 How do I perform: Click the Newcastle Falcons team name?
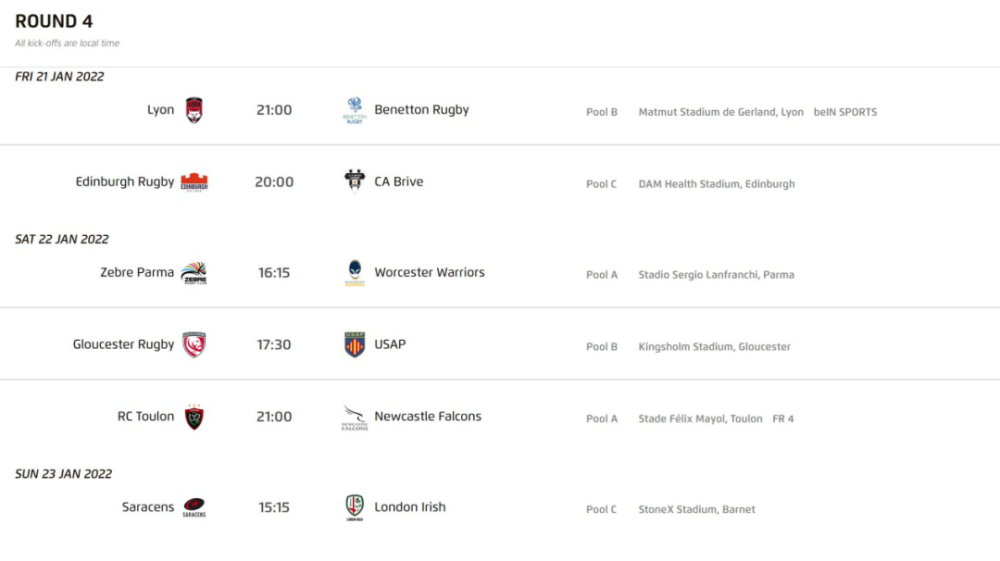point(427,416)
